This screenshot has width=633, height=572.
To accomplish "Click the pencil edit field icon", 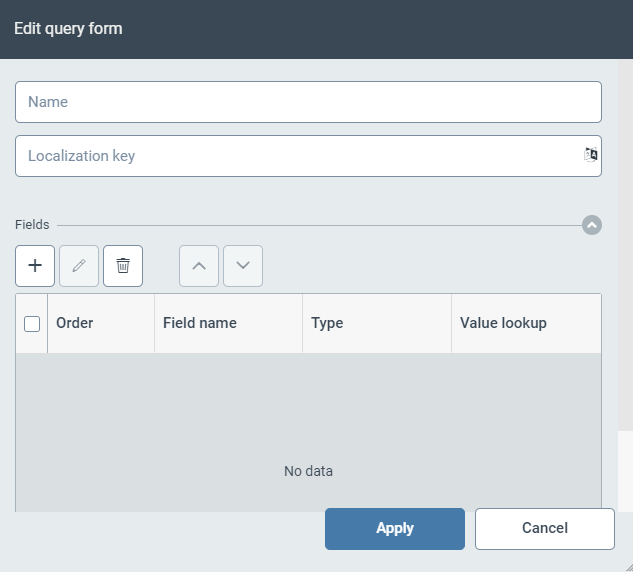I will [79, 266].
